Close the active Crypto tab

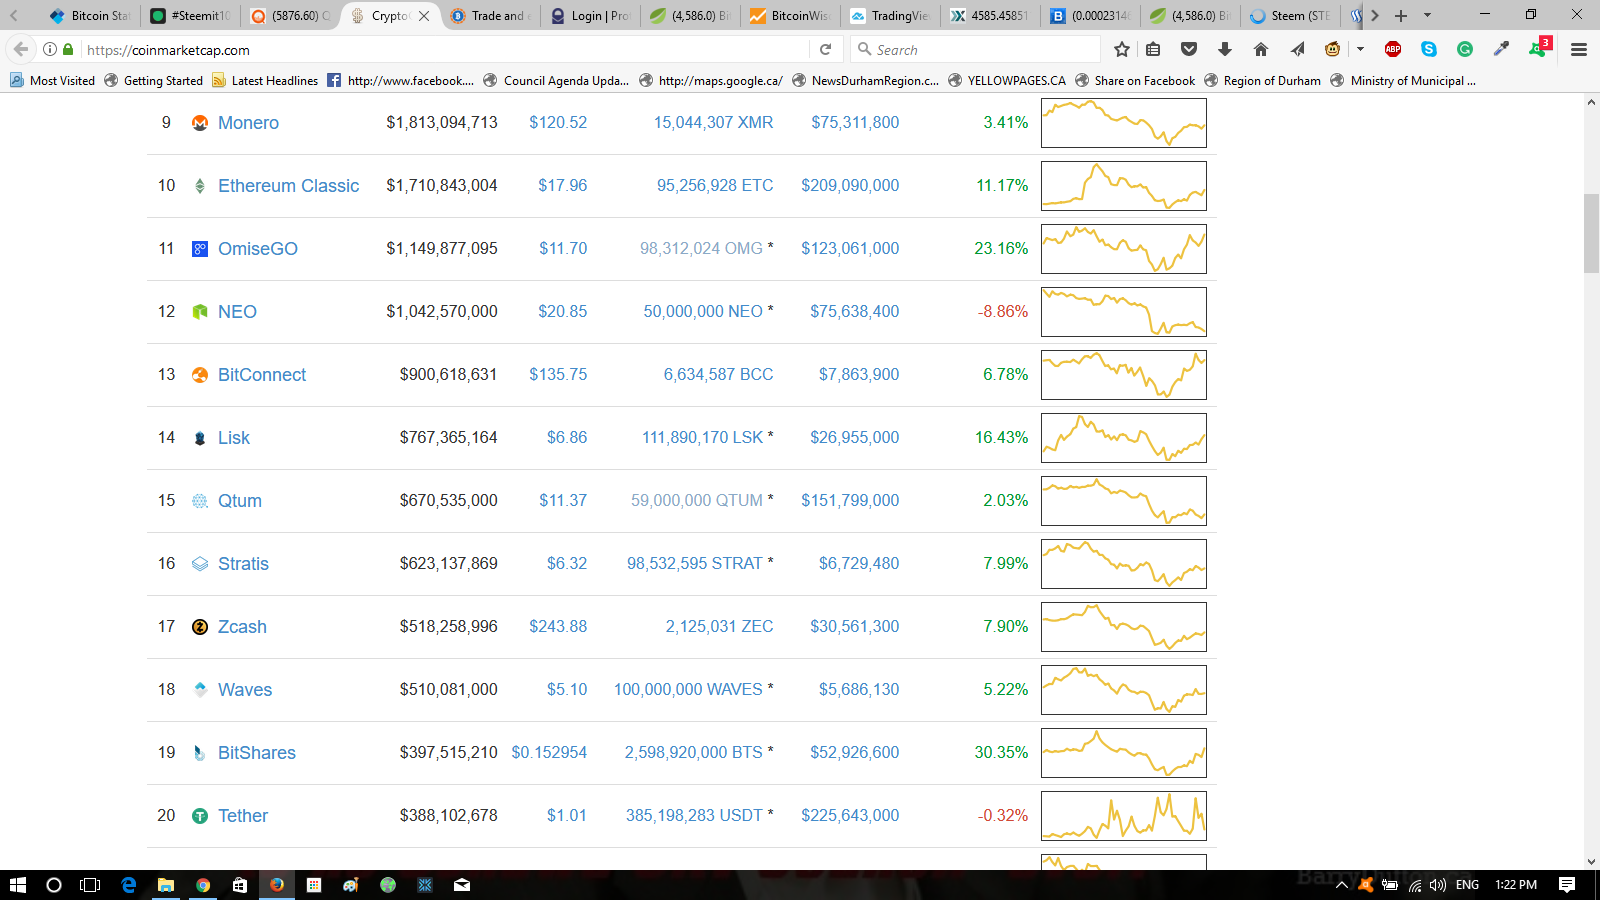coord(424,16)
